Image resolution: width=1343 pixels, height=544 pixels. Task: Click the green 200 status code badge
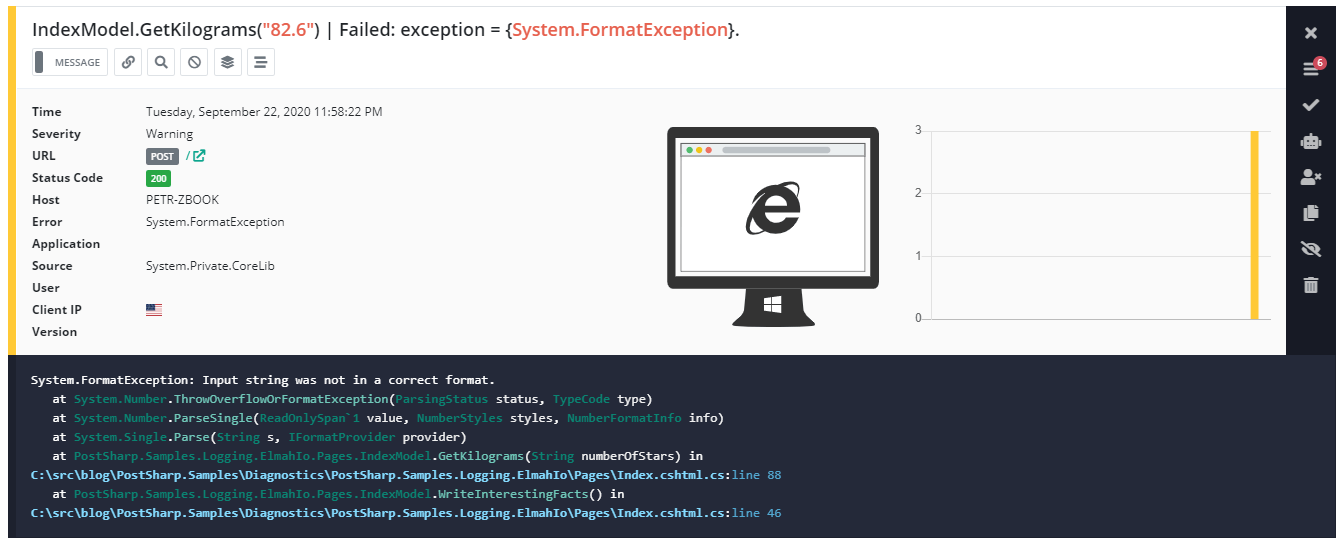pyautogui.click(x=158, y=178)
